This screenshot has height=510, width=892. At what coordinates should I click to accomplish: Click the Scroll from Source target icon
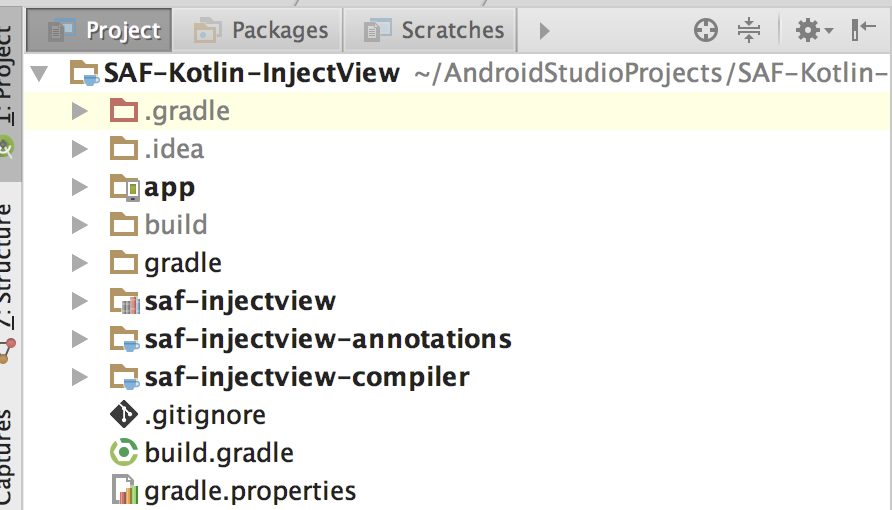coord(706,31)
